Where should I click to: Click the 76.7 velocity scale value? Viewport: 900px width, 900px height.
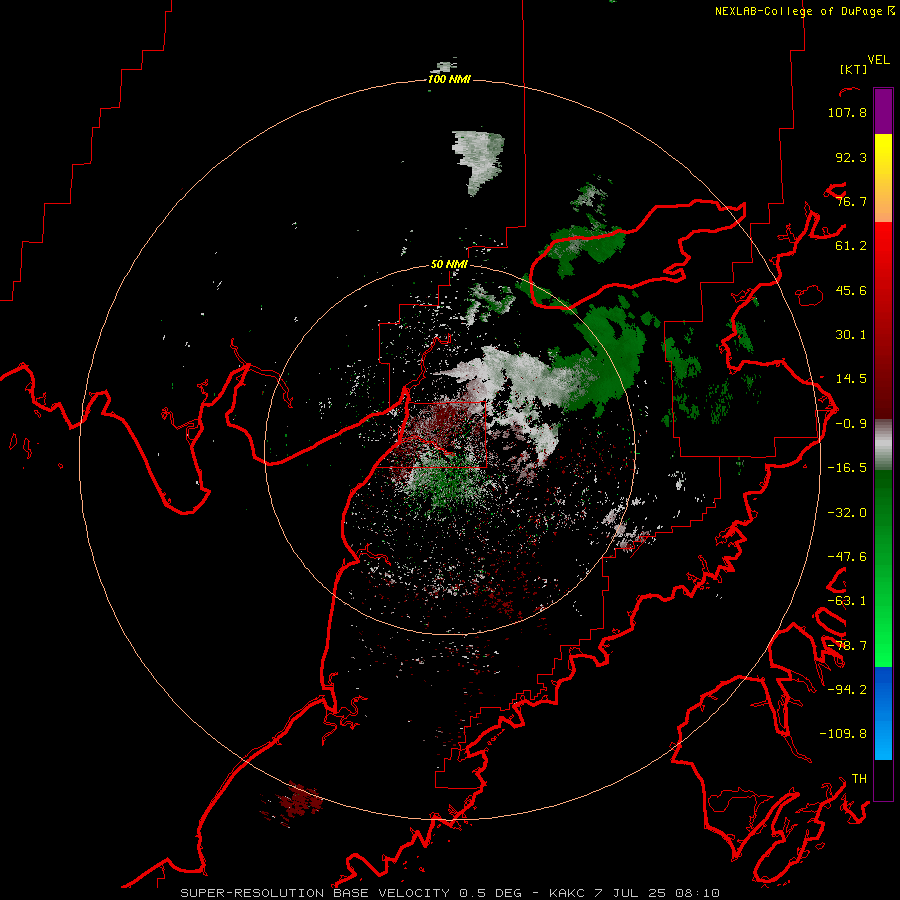pyautogui.click(x=851, y=201)
